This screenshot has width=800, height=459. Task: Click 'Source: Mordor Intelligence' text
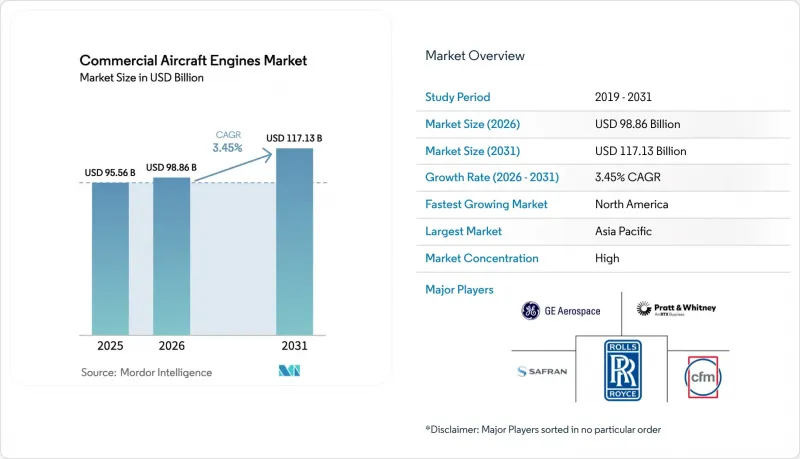(x=146, y=372)
